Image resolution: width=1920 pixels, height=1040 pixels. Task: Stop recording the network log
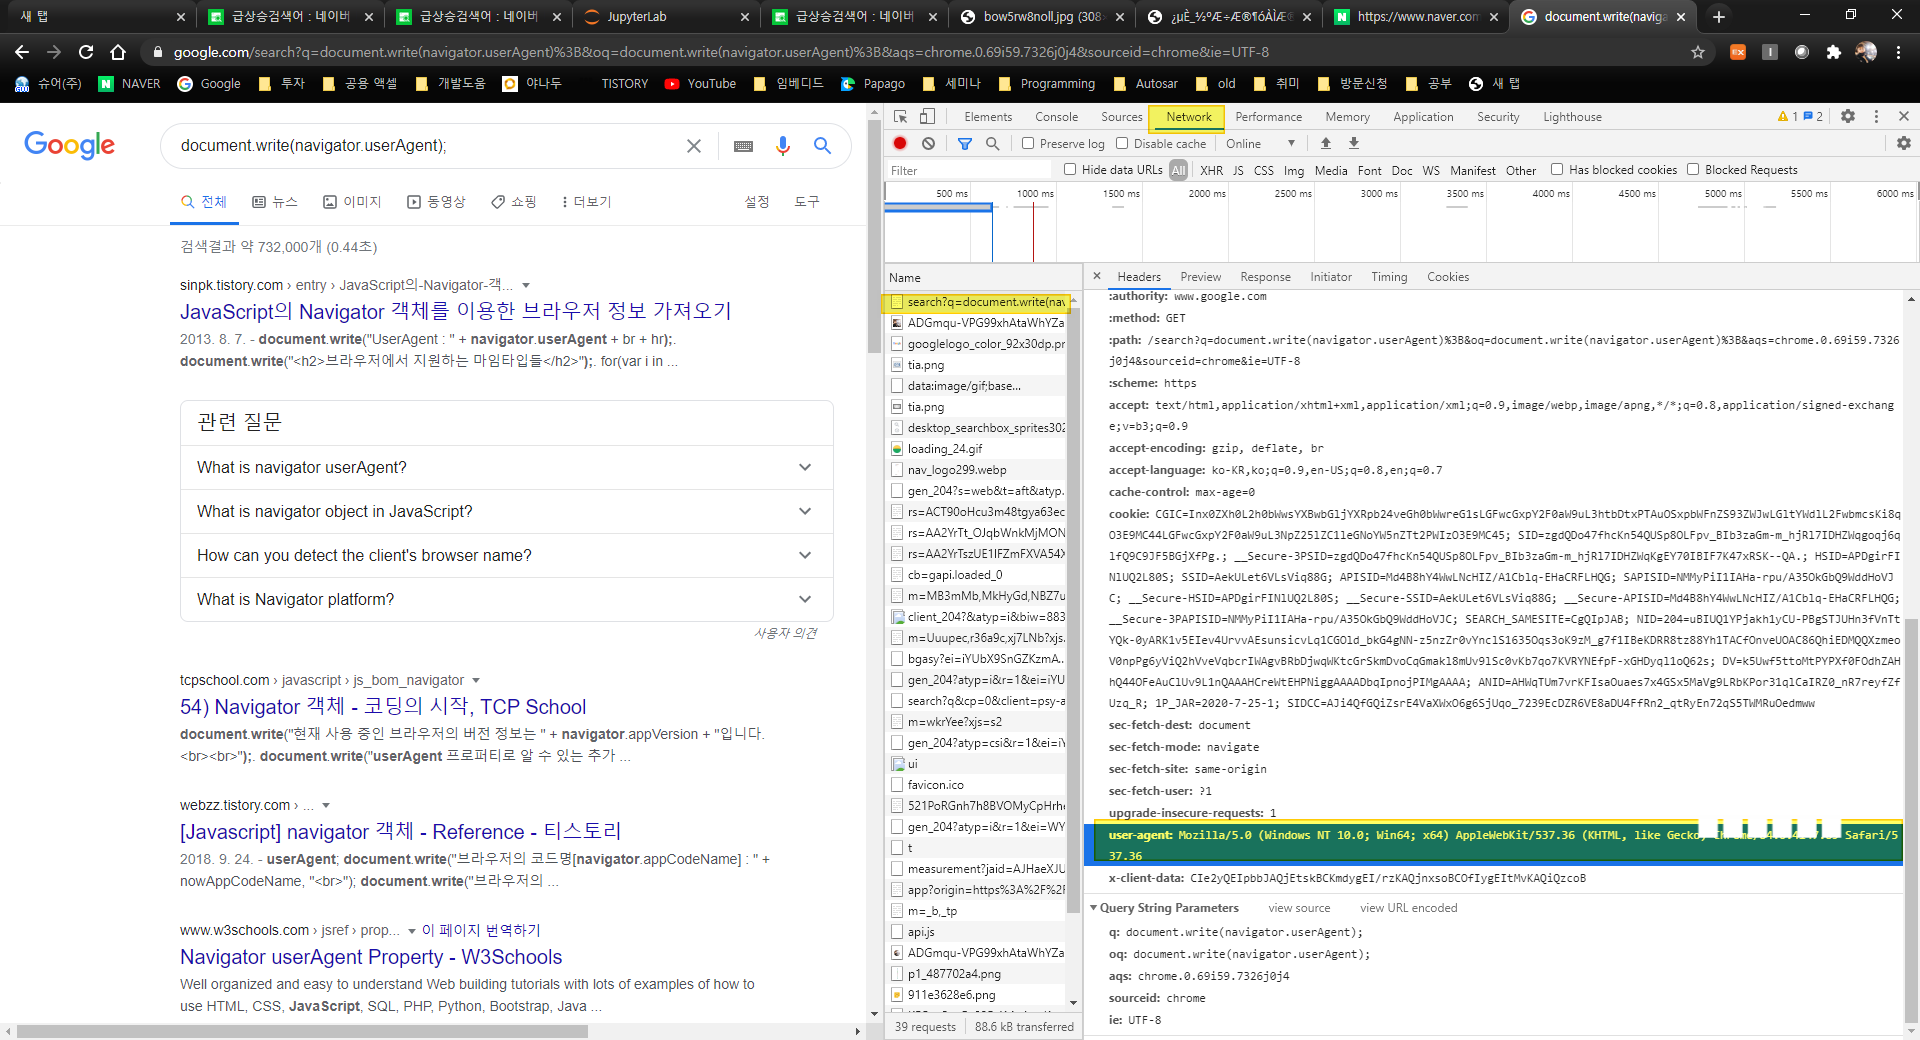900,143
